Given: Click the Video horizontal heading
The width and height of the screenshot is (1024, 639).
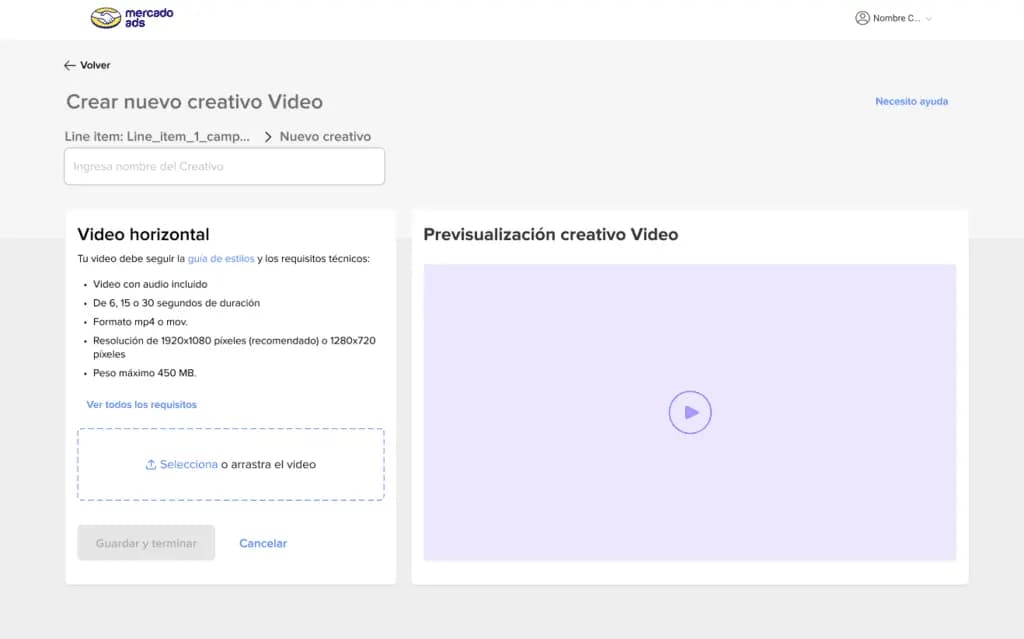Looking at the screenshot, I should [144, 235].
